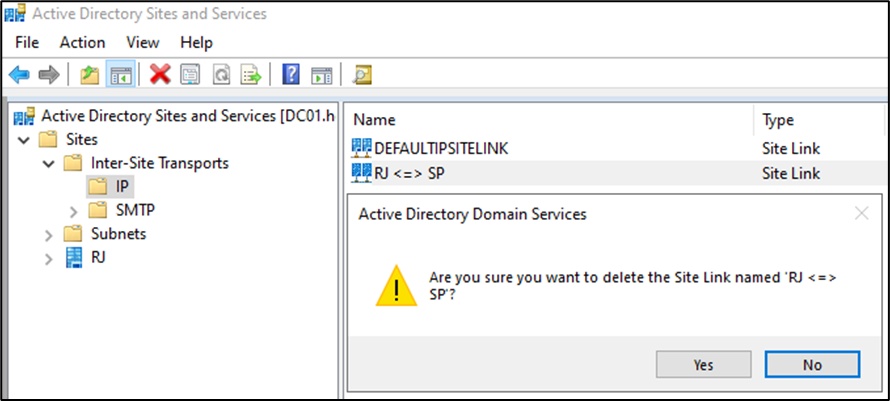Expand the Subnets folder node
The height and width of the screenshot is (401, 890).
48,234
